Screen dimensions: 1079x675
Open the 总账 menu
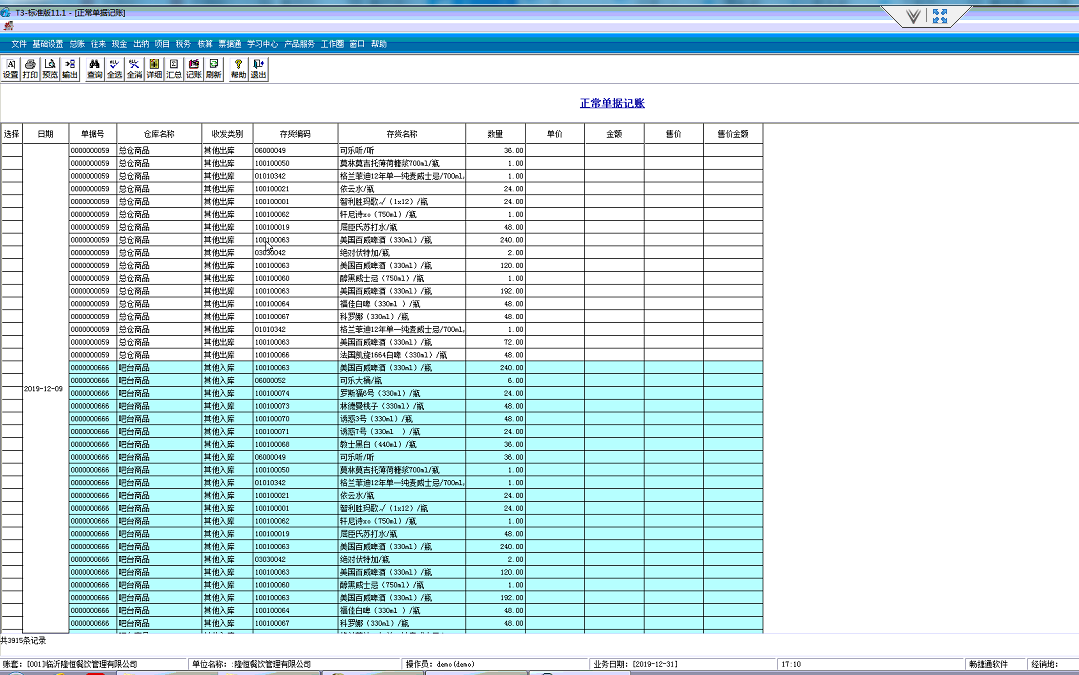pyautogui.click(x=77, y=44)
